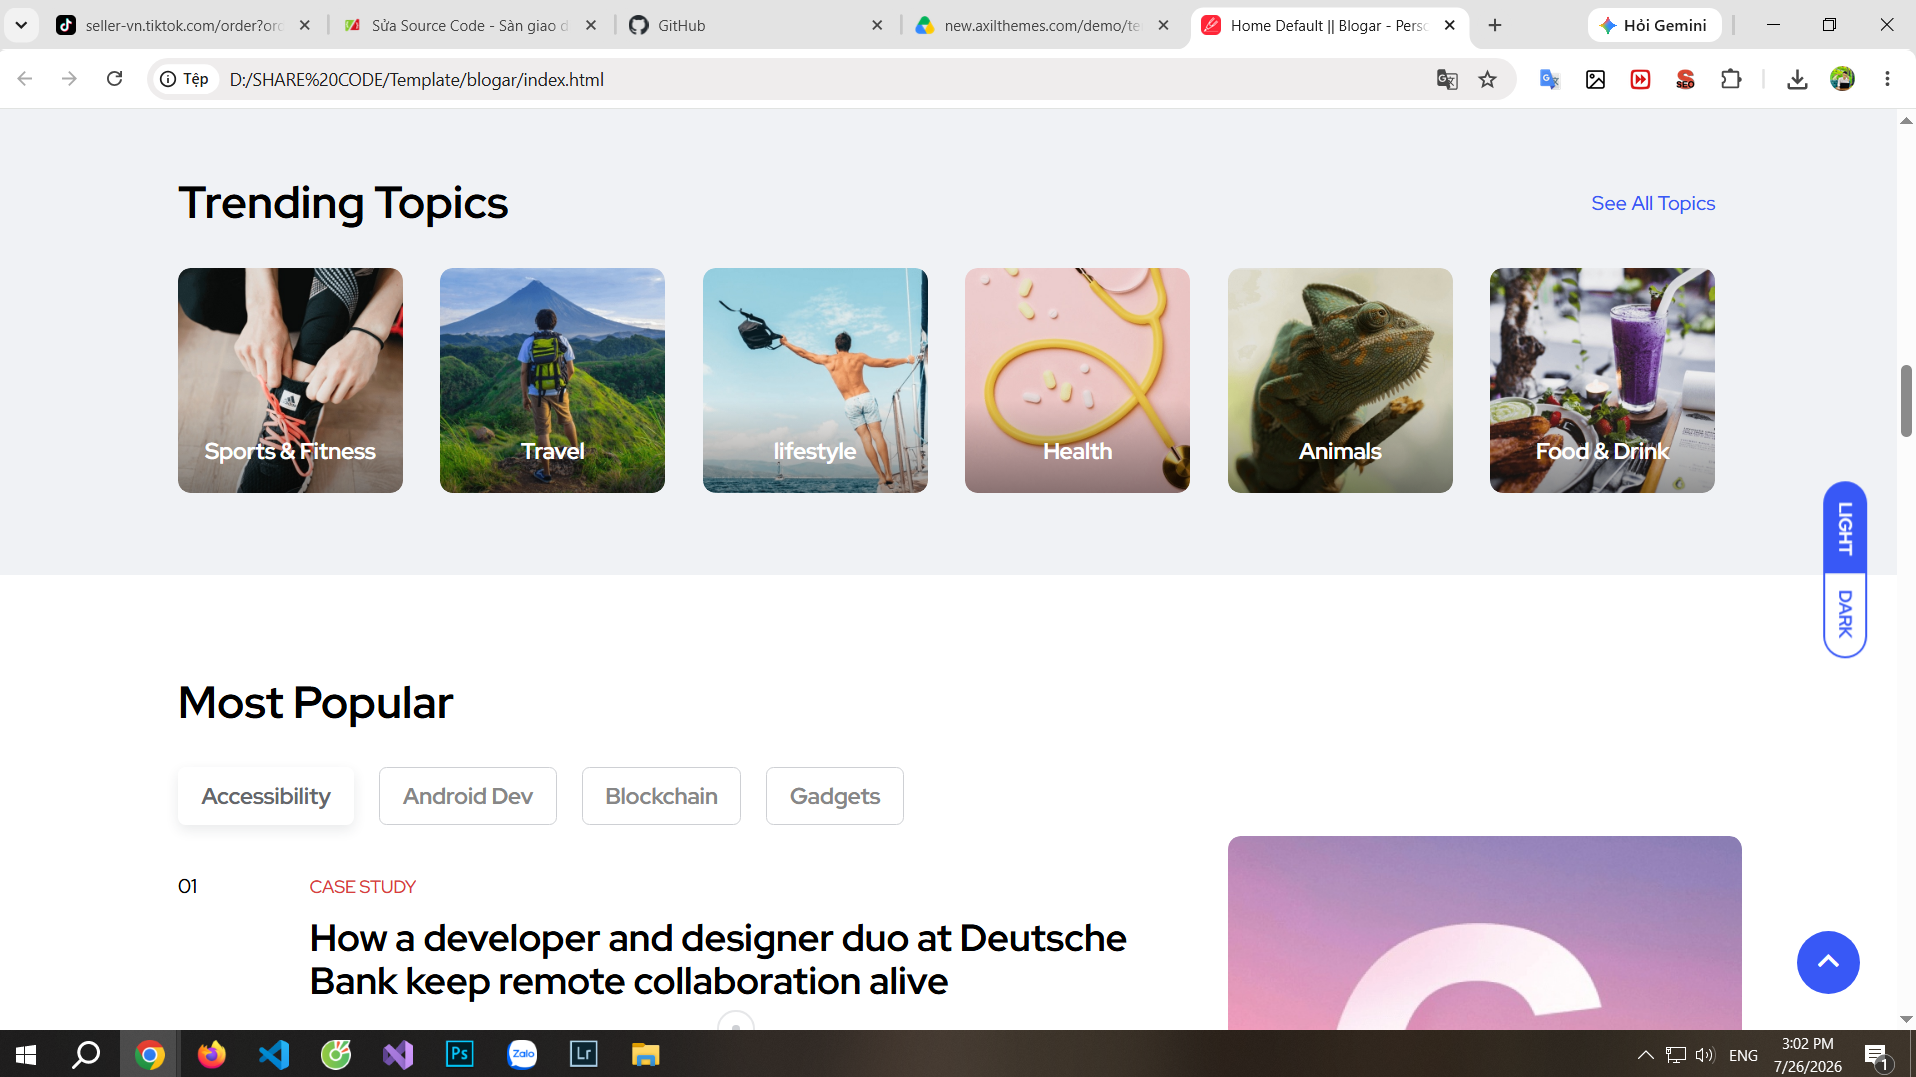The image size is (1916, 1077).
Task: Open Photoshop from the taskbar
Action: (x=459, y=1054)
